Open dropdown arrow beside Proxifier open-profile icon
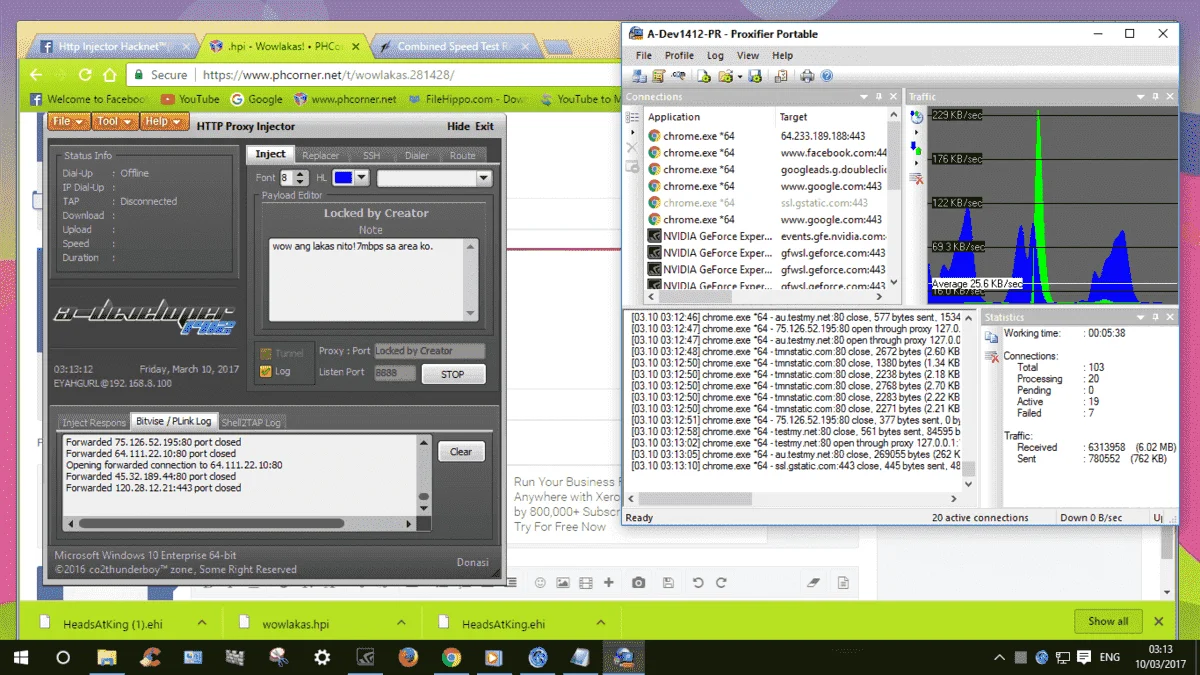Viewport: 1200px width, 675px height. (739, 77)
